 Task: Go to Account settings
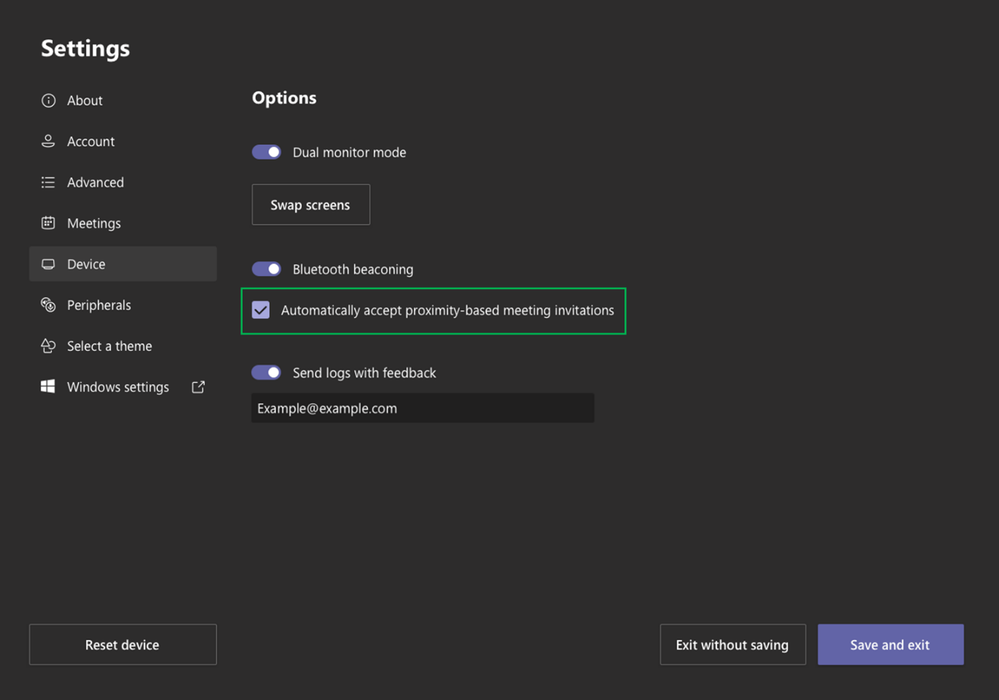pyautogui.click(x=123, y=141)
